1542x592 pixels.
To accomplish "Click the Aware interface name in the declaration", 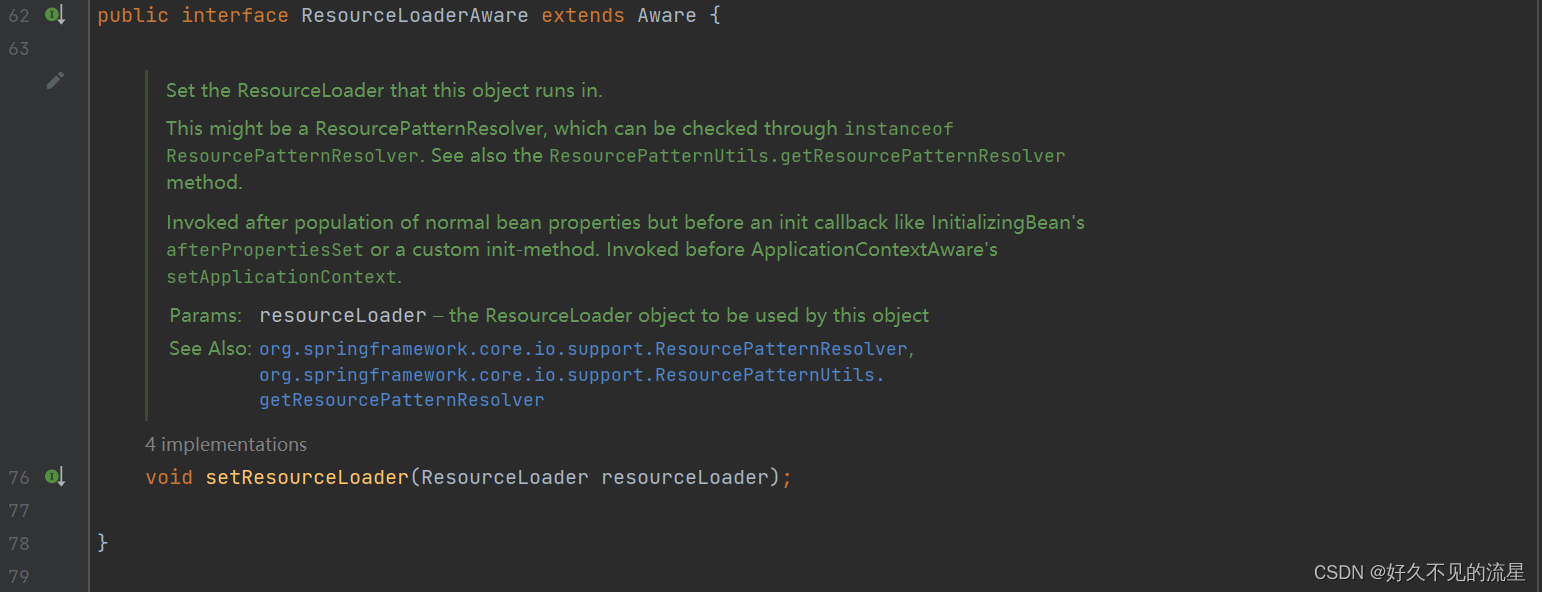I will point(666,14).
